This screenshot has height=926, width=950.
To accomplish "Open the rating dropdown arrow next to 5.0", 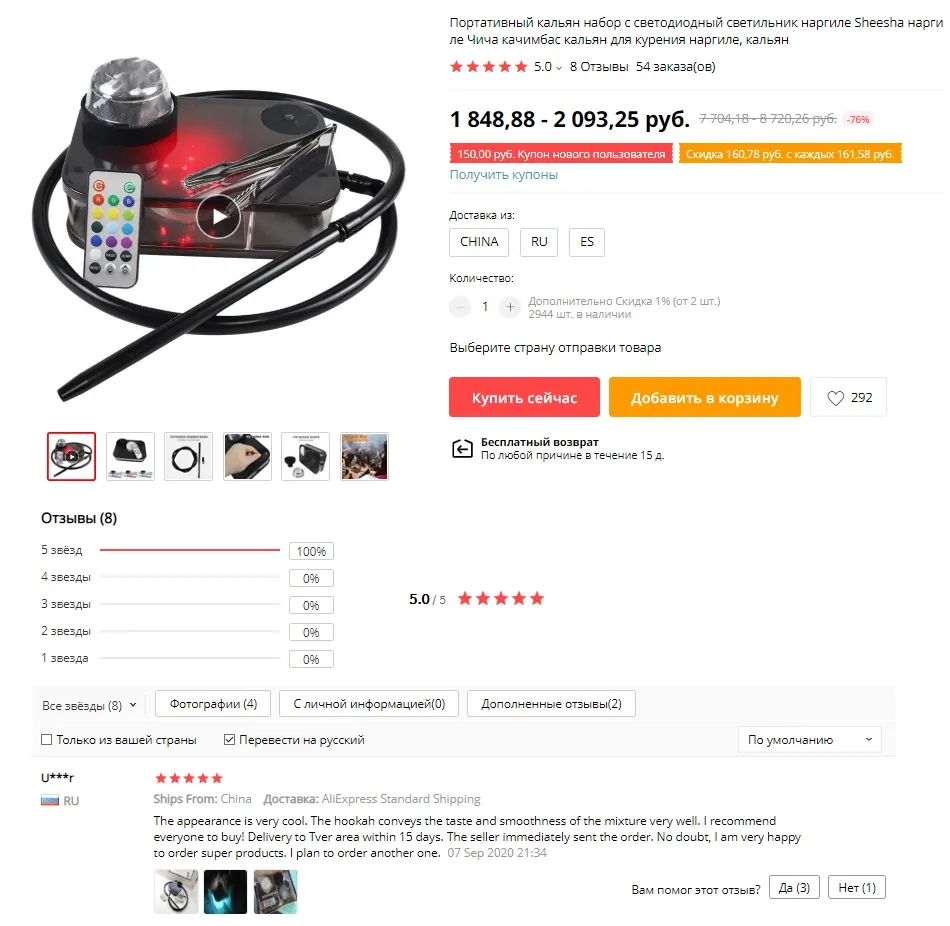I will click(559, 68).
